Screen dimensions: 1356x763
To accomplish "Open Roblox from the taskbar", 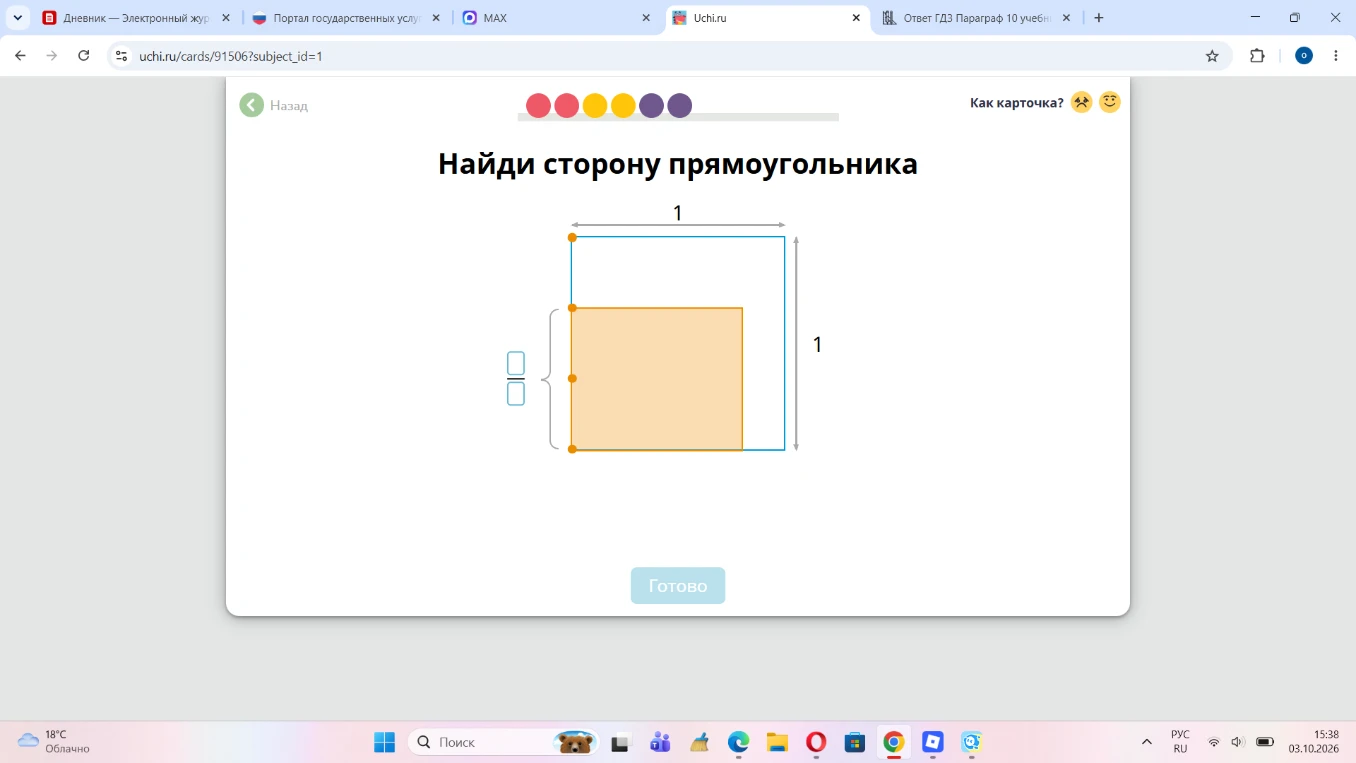I will (x=933, y=742).
